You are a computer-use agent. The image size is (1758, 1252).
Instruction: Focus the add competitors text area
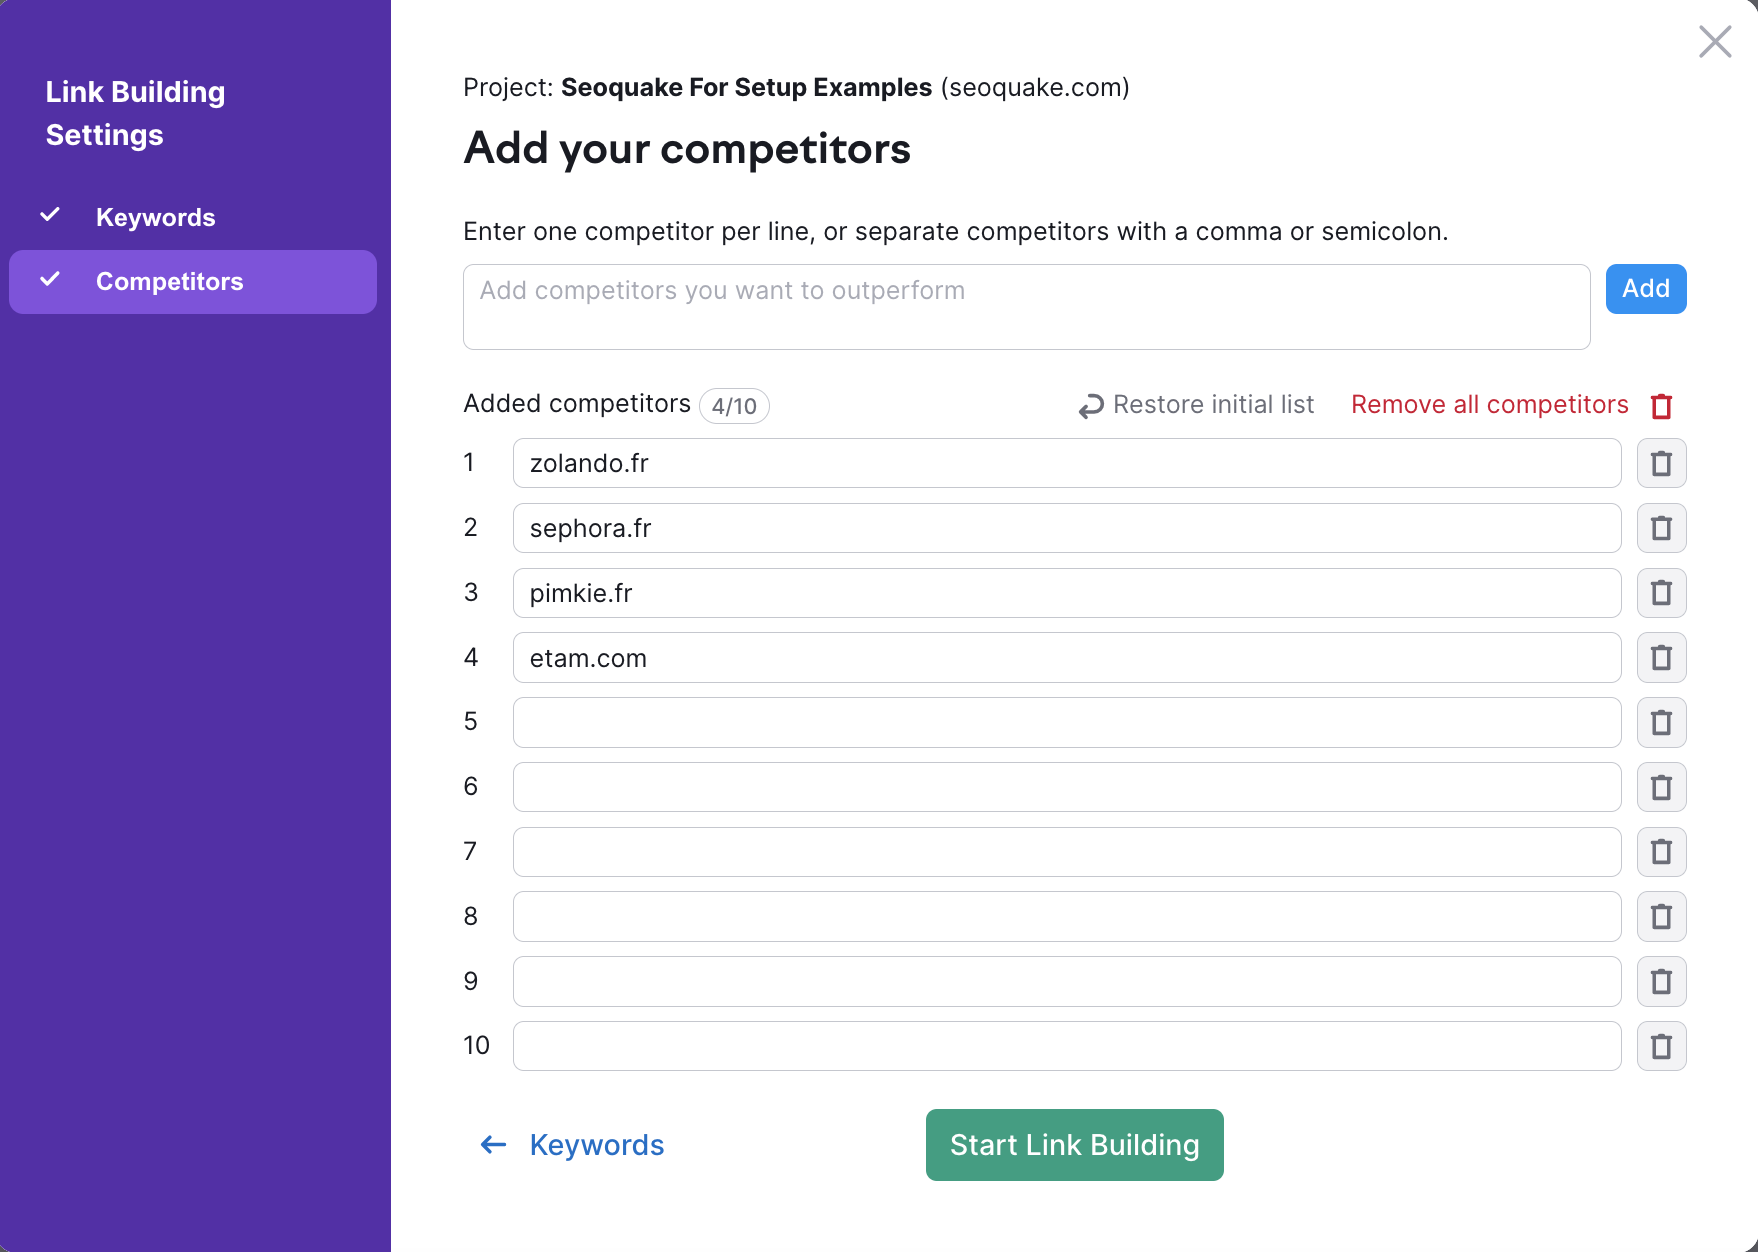tap(1026, 307)
